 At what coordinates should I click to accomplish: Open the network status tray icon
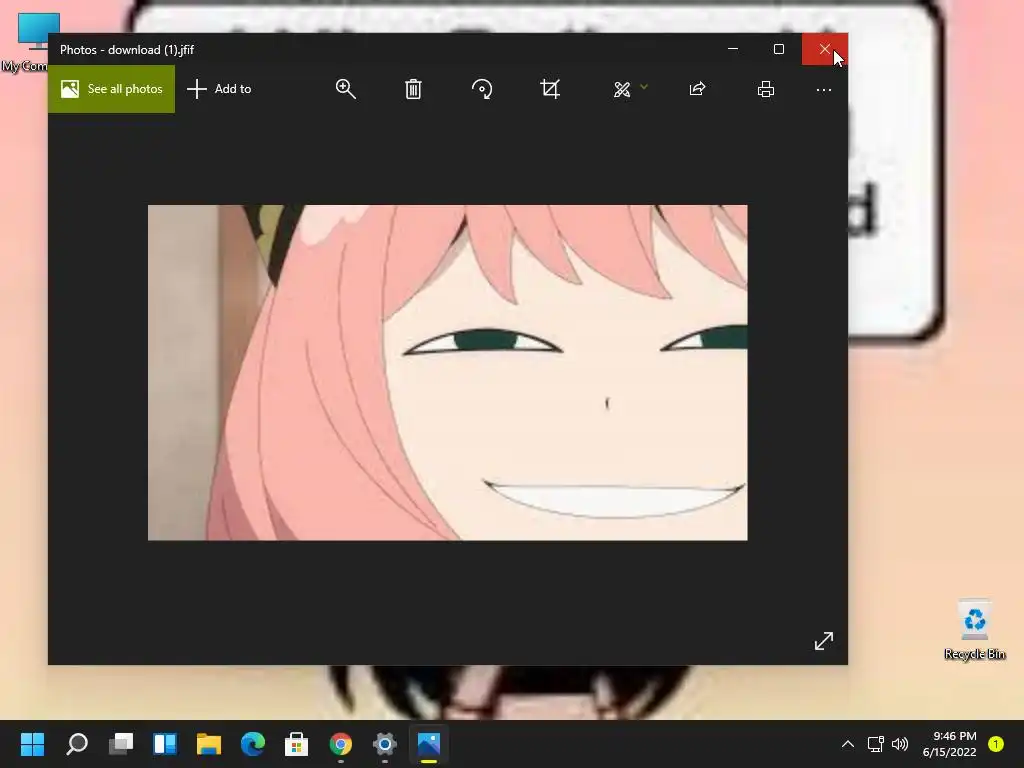875,744
